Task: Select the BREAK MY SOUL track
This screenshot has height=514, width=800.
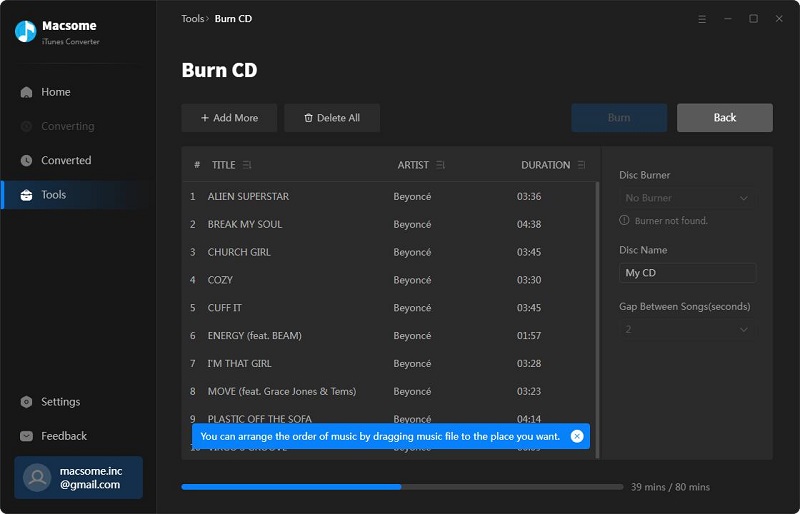Action: tap(388, 224)
